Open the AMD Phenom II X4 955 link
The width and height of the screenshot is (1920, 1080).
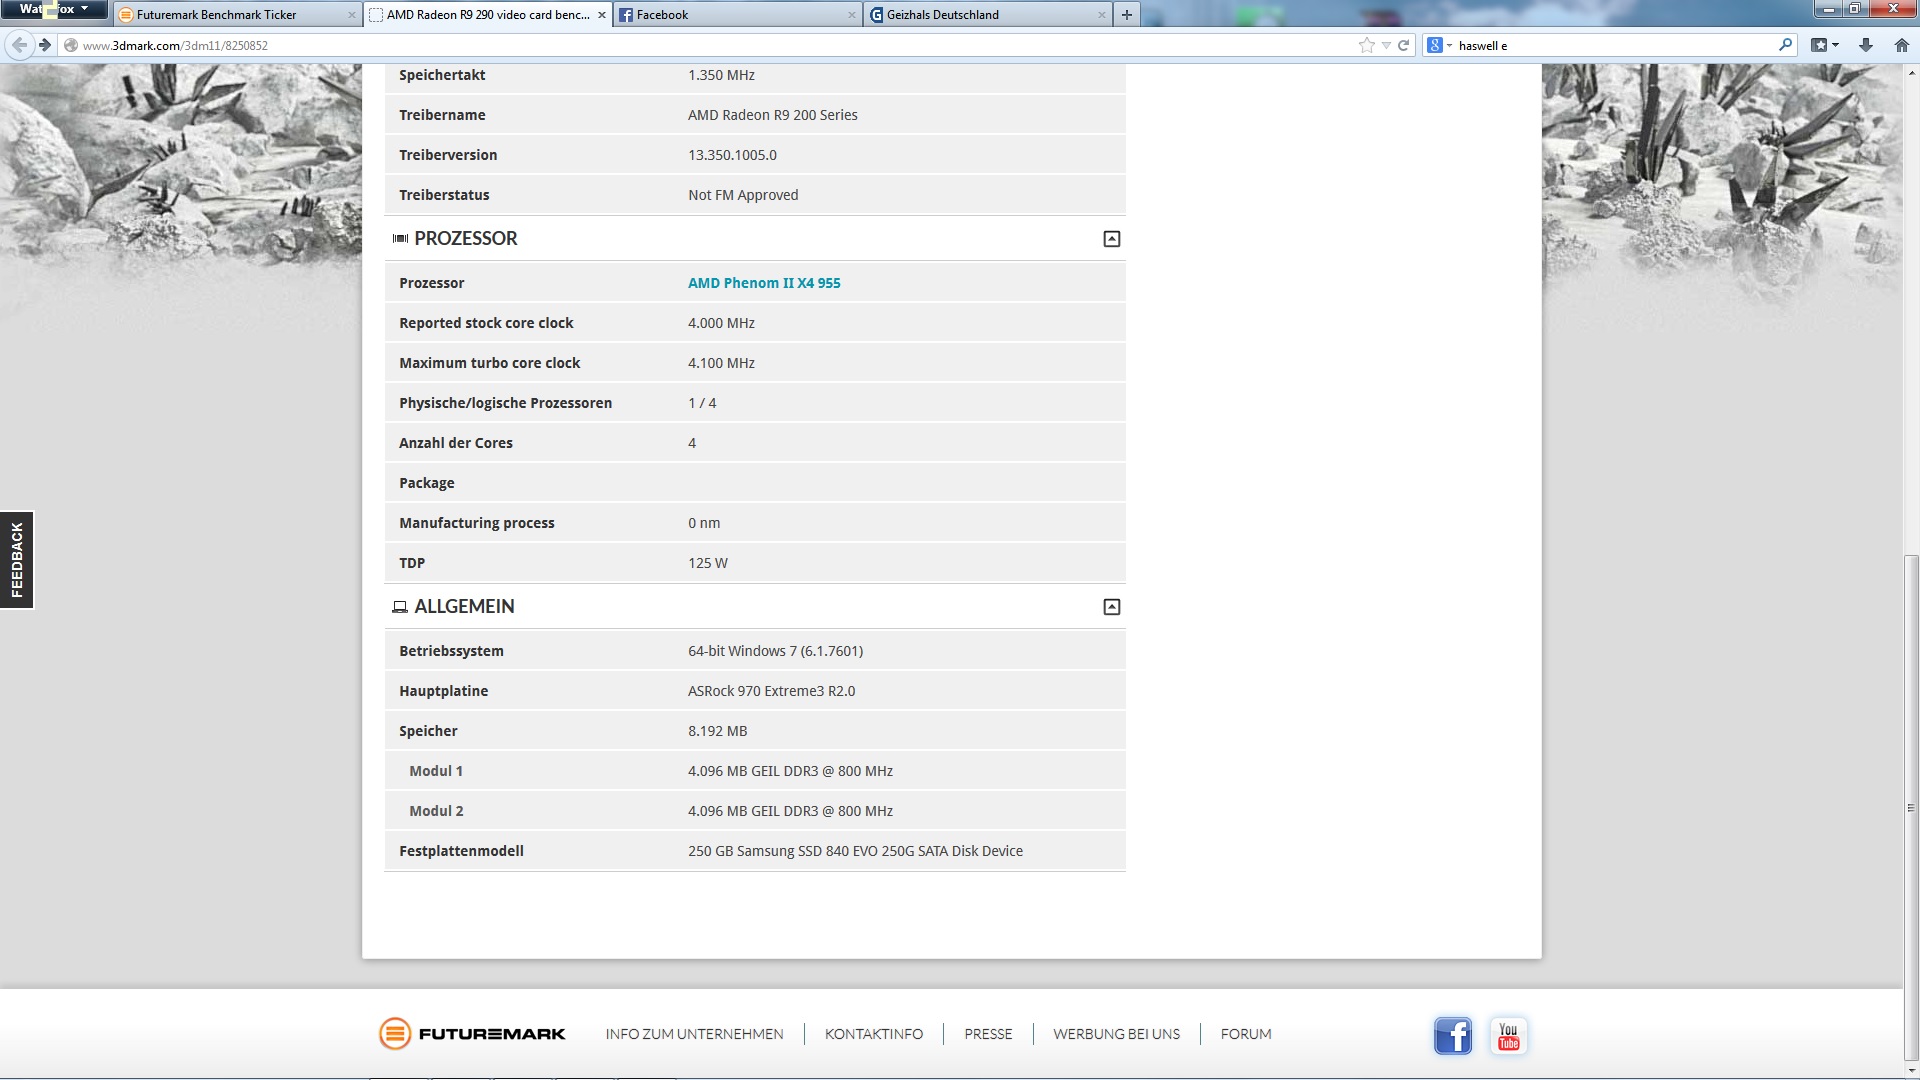pyautogui.click(x=764, y=283)
